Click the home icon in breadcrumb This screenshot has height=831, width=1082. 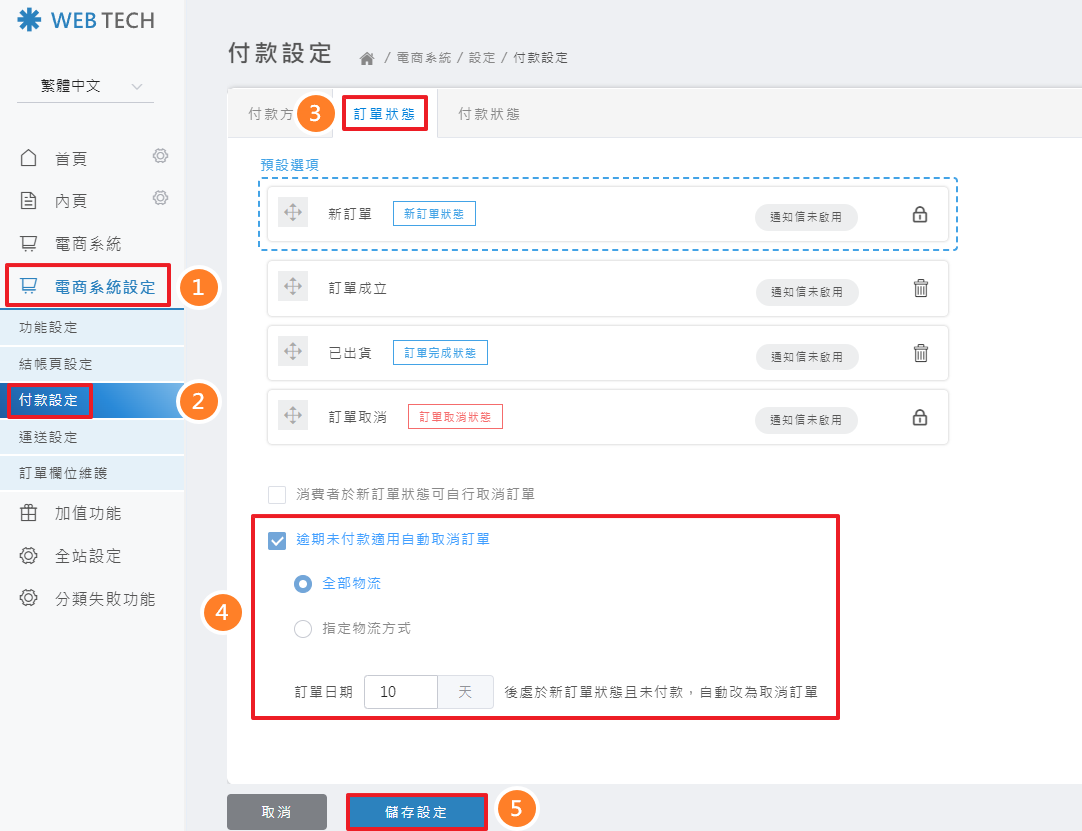click(x=367, y=58)
